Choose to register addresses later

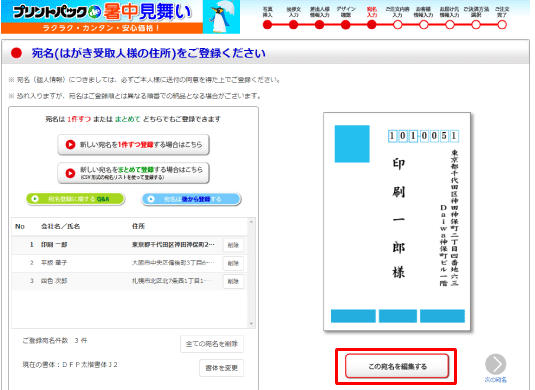pos(191,199)
